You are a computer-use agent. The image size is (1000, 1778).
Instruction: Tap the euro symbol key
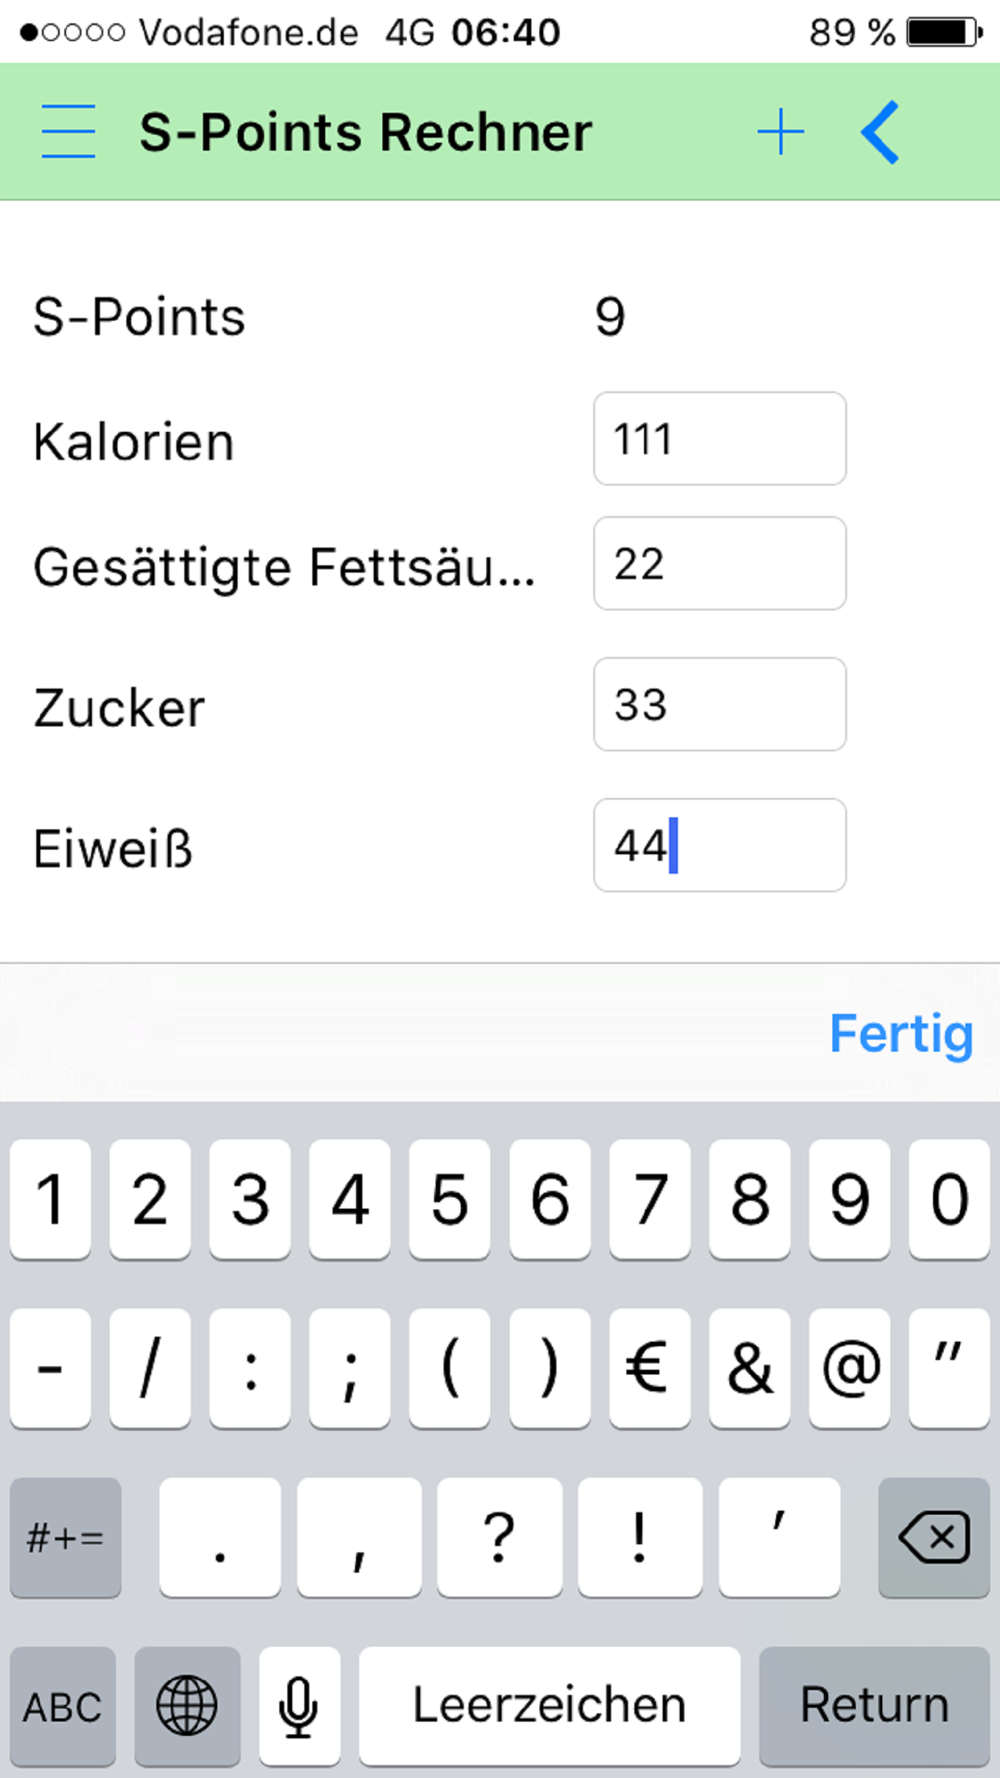pyautogui.click(x=649, y=1367)
